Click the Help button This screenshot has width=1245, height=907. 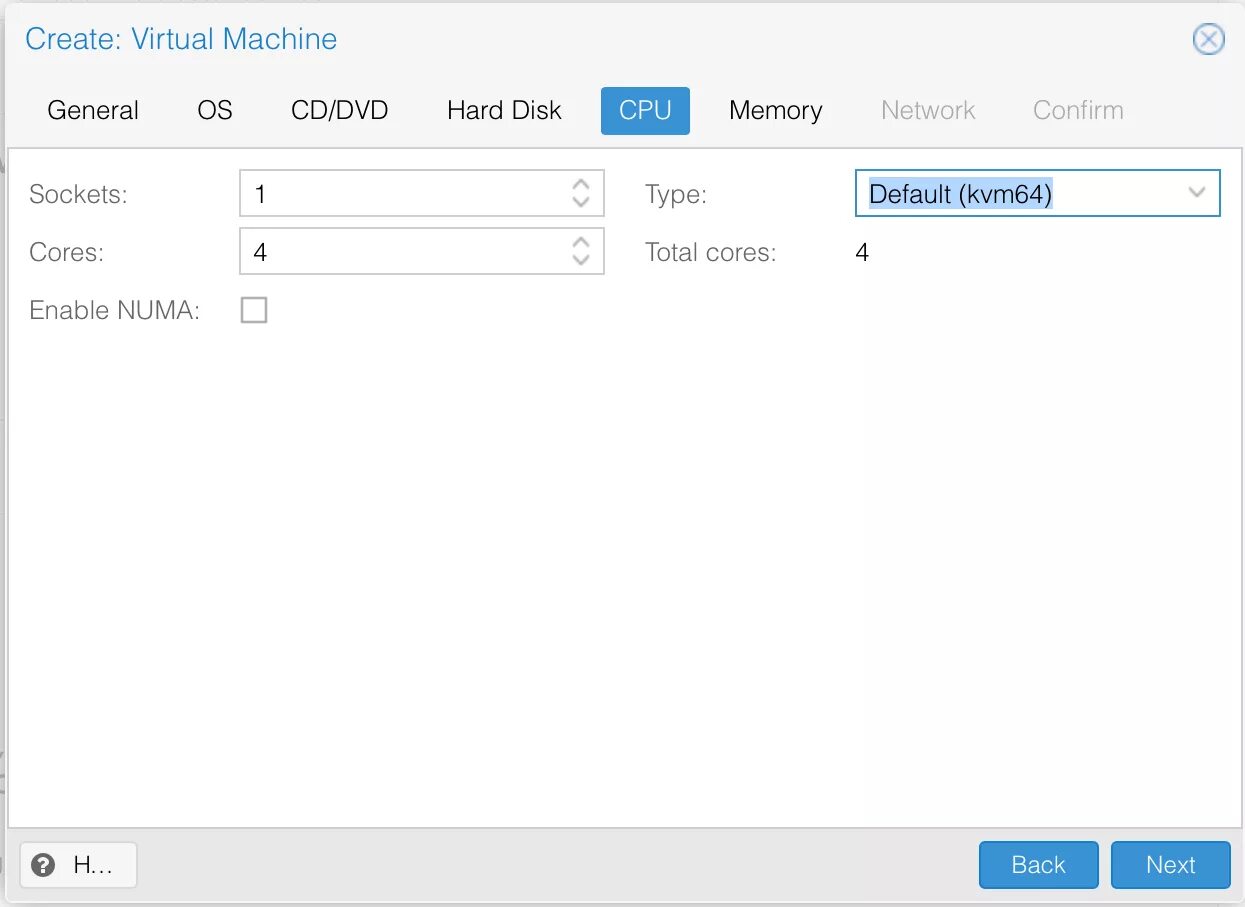coord(78,865)
